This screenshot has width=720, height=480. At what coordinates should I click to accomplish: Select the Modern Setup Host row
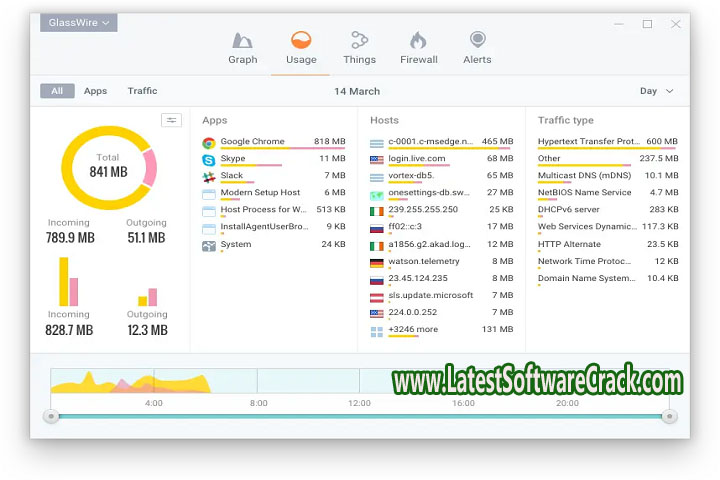point(274,194)
